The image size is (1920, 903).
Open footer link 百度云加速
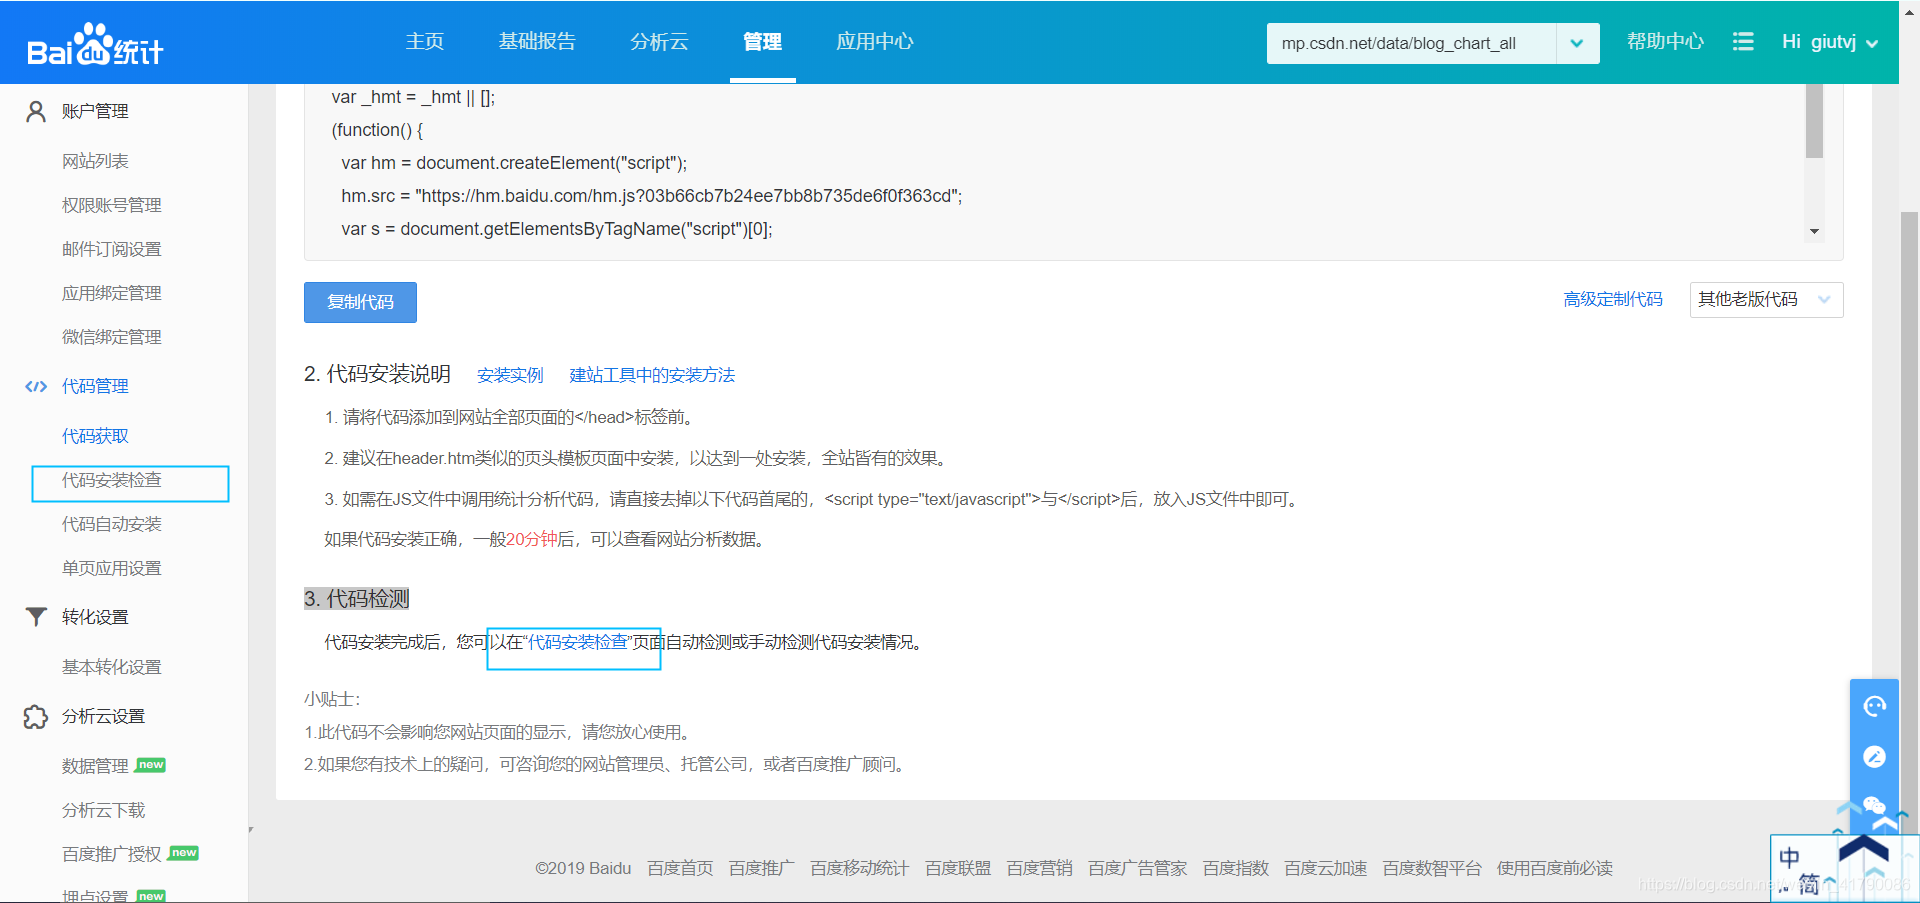tap(1325, 868)
